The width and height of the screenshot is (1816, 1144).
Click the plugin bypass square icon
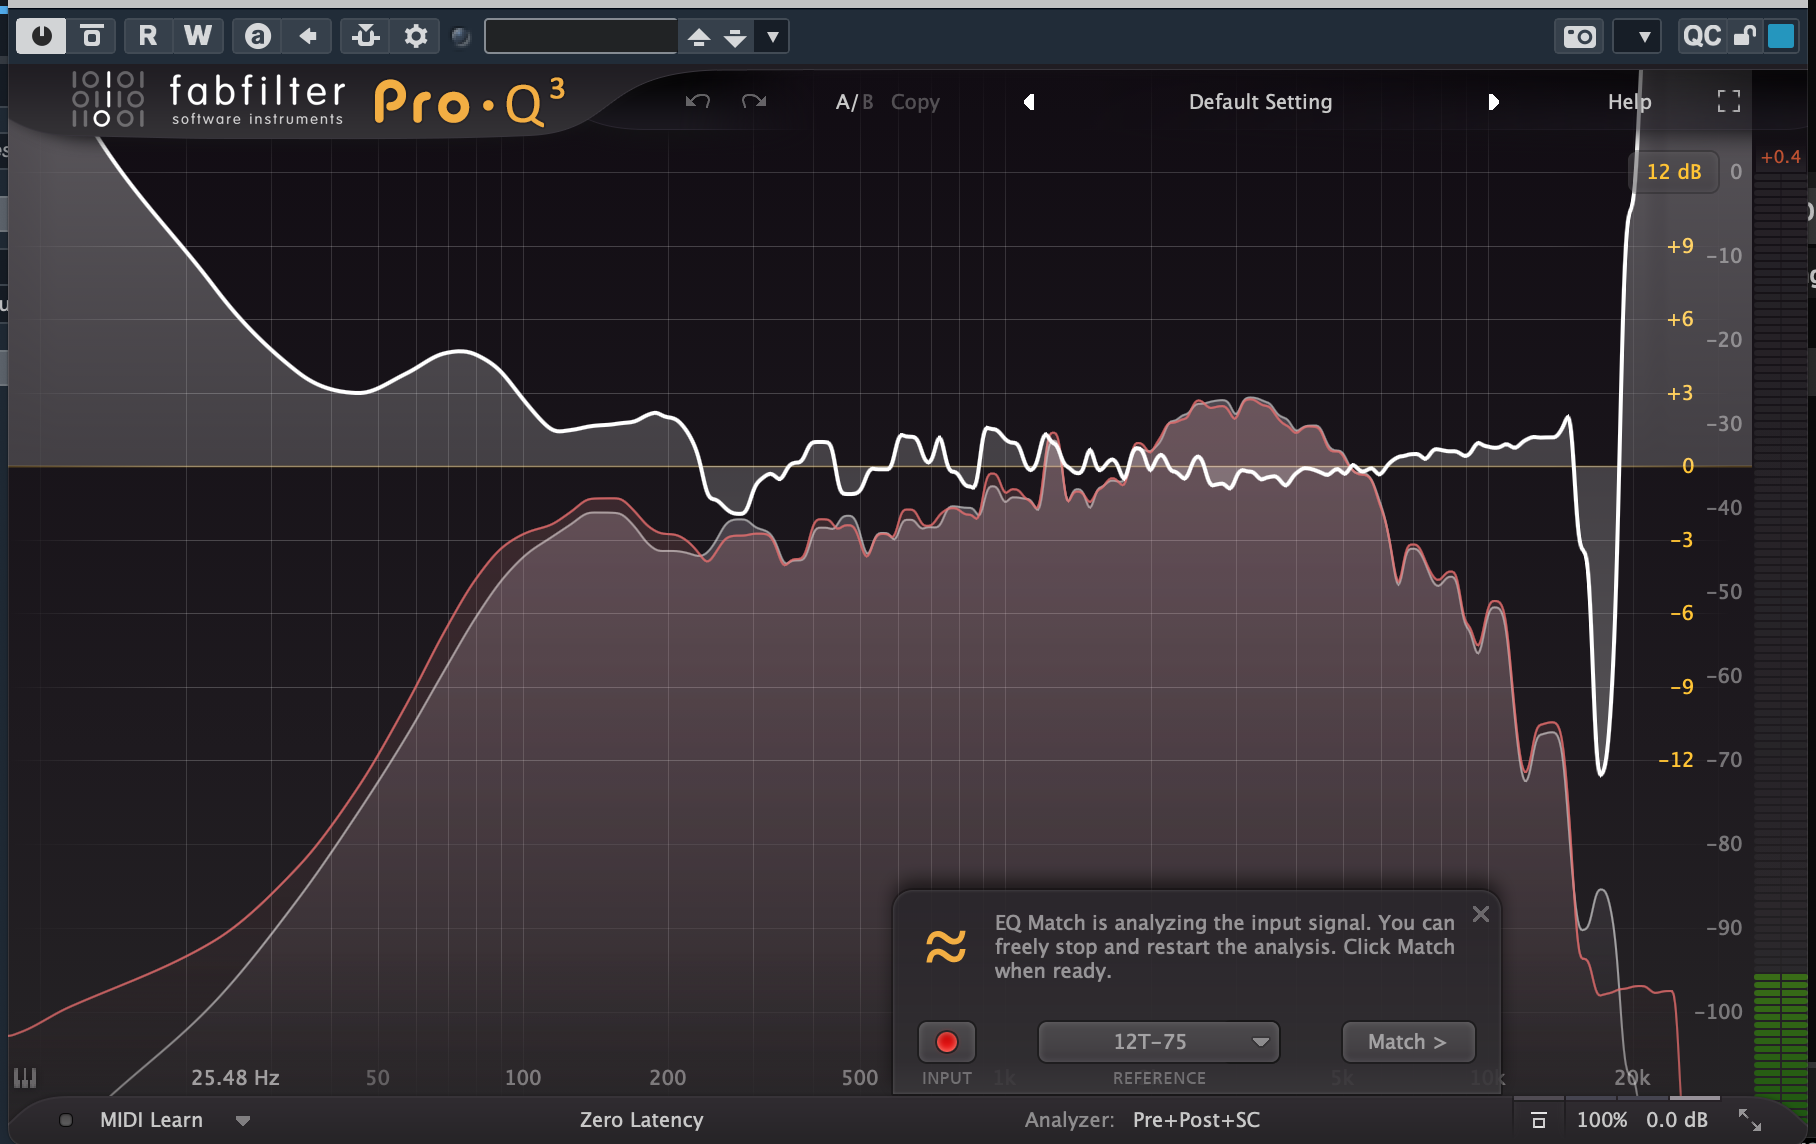[x=92, y=37]
